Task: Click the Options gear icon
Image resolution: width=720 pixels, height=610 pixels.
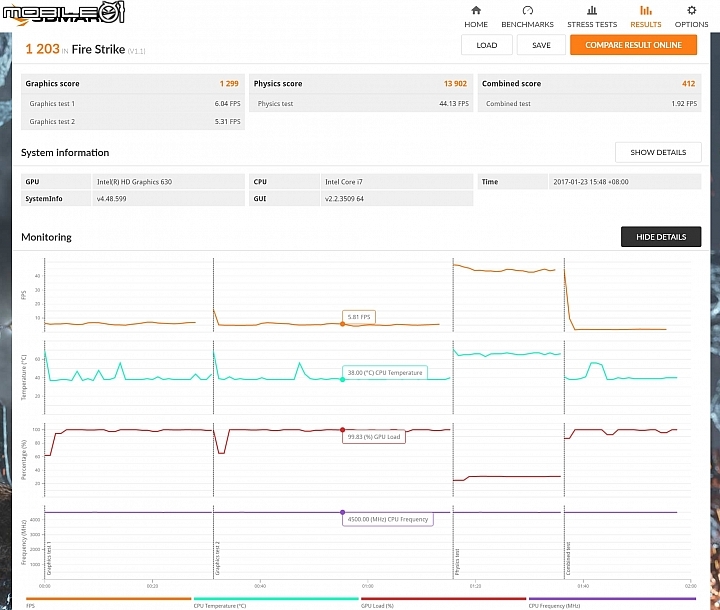Action: pyautogui.click(x=692, y=10)
